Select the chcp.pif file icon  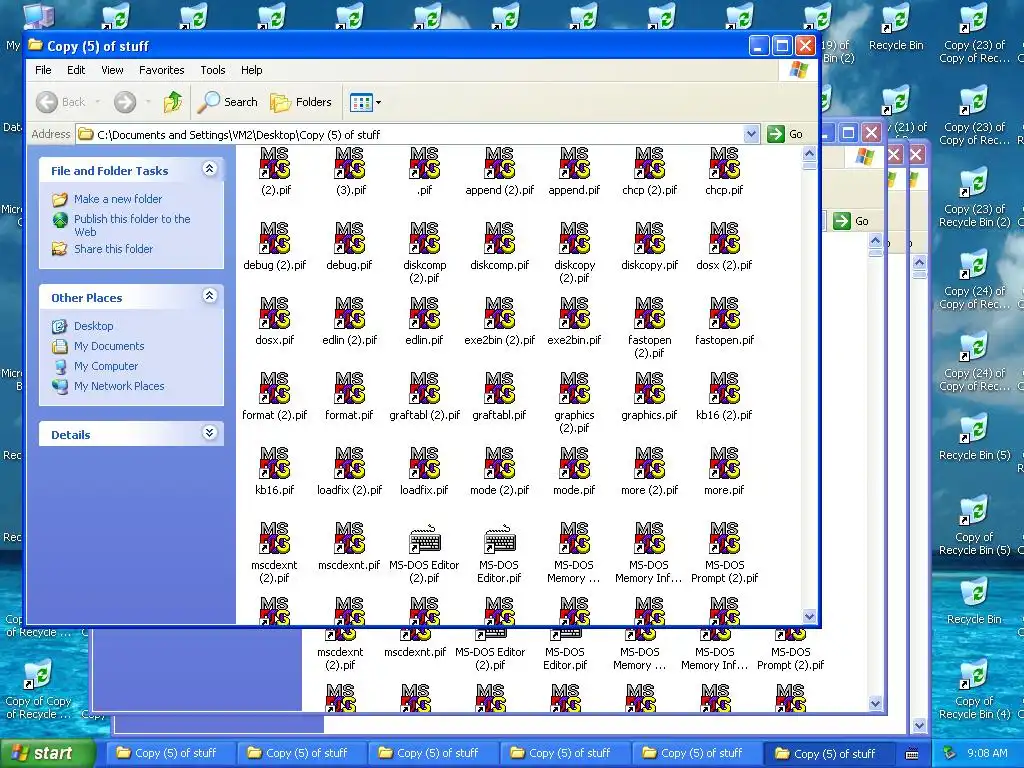click(724, 163)
